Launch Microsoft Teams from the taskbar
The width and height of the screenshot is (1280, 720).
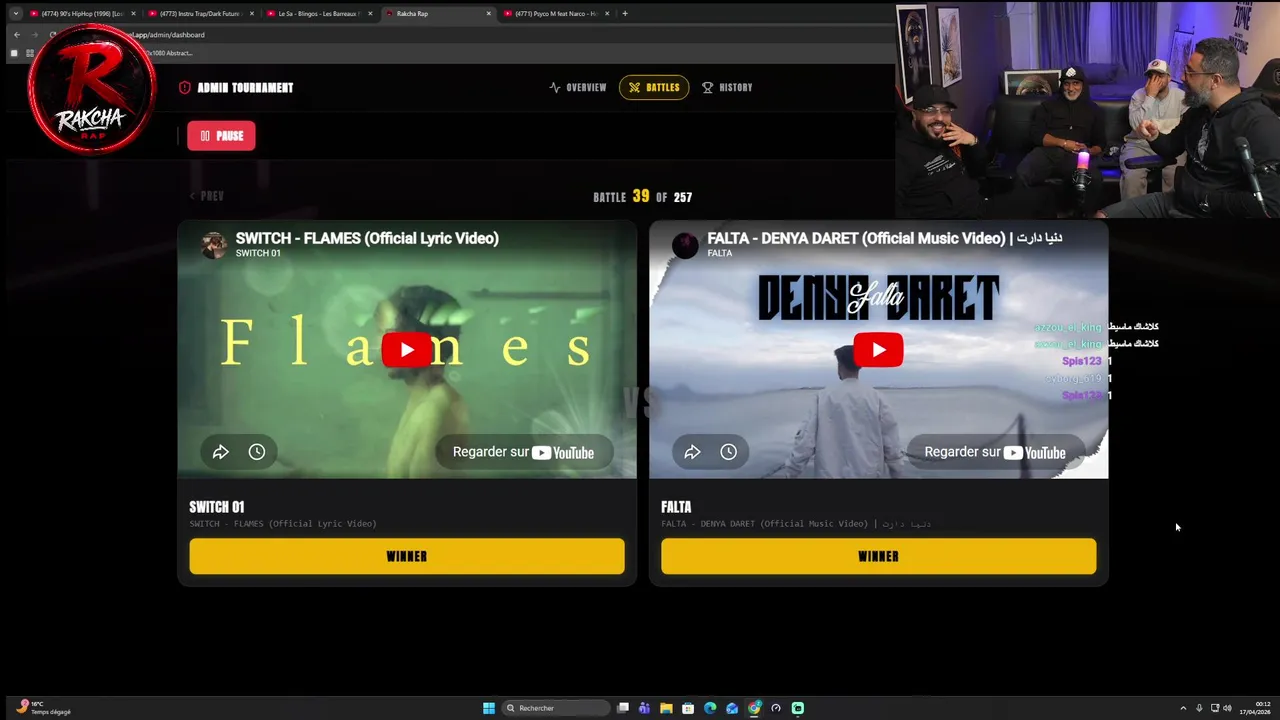(x=644, y=708)
